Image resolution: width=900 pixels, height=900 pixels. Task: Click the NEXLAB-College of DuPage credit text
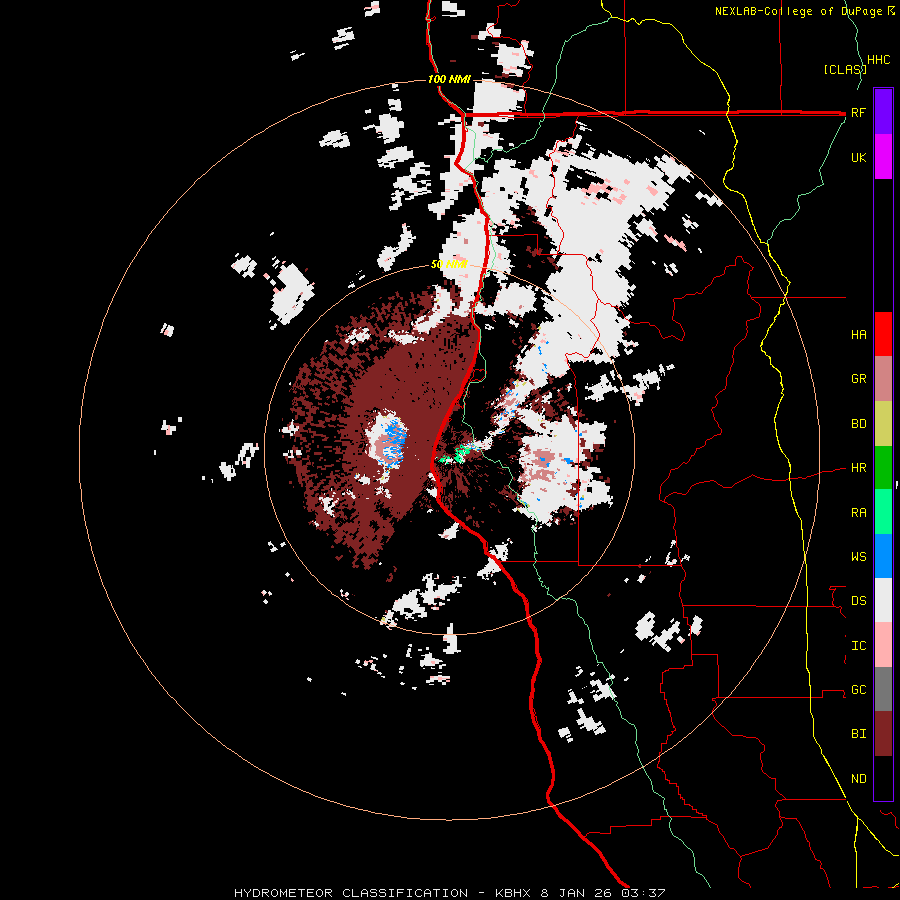(800, 11)
